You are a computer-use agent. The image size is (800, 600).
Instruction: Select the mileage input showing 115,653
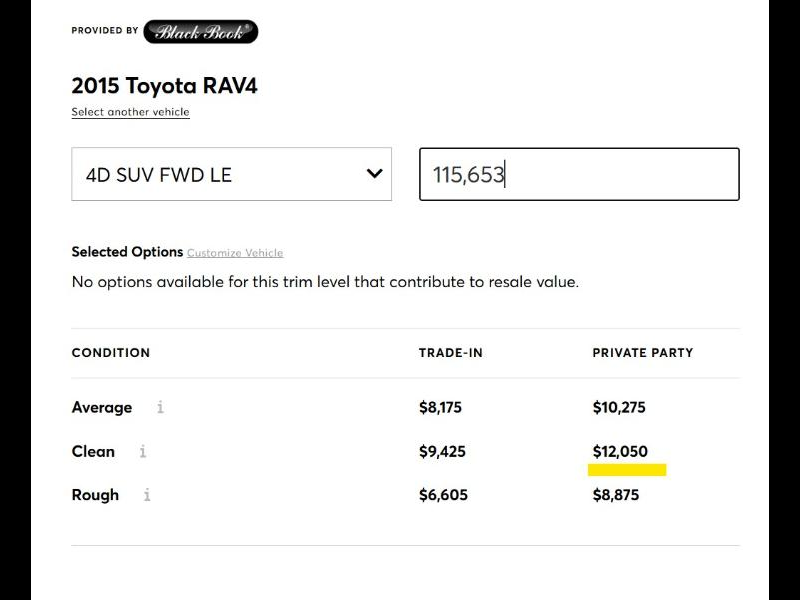pos(580,174)
